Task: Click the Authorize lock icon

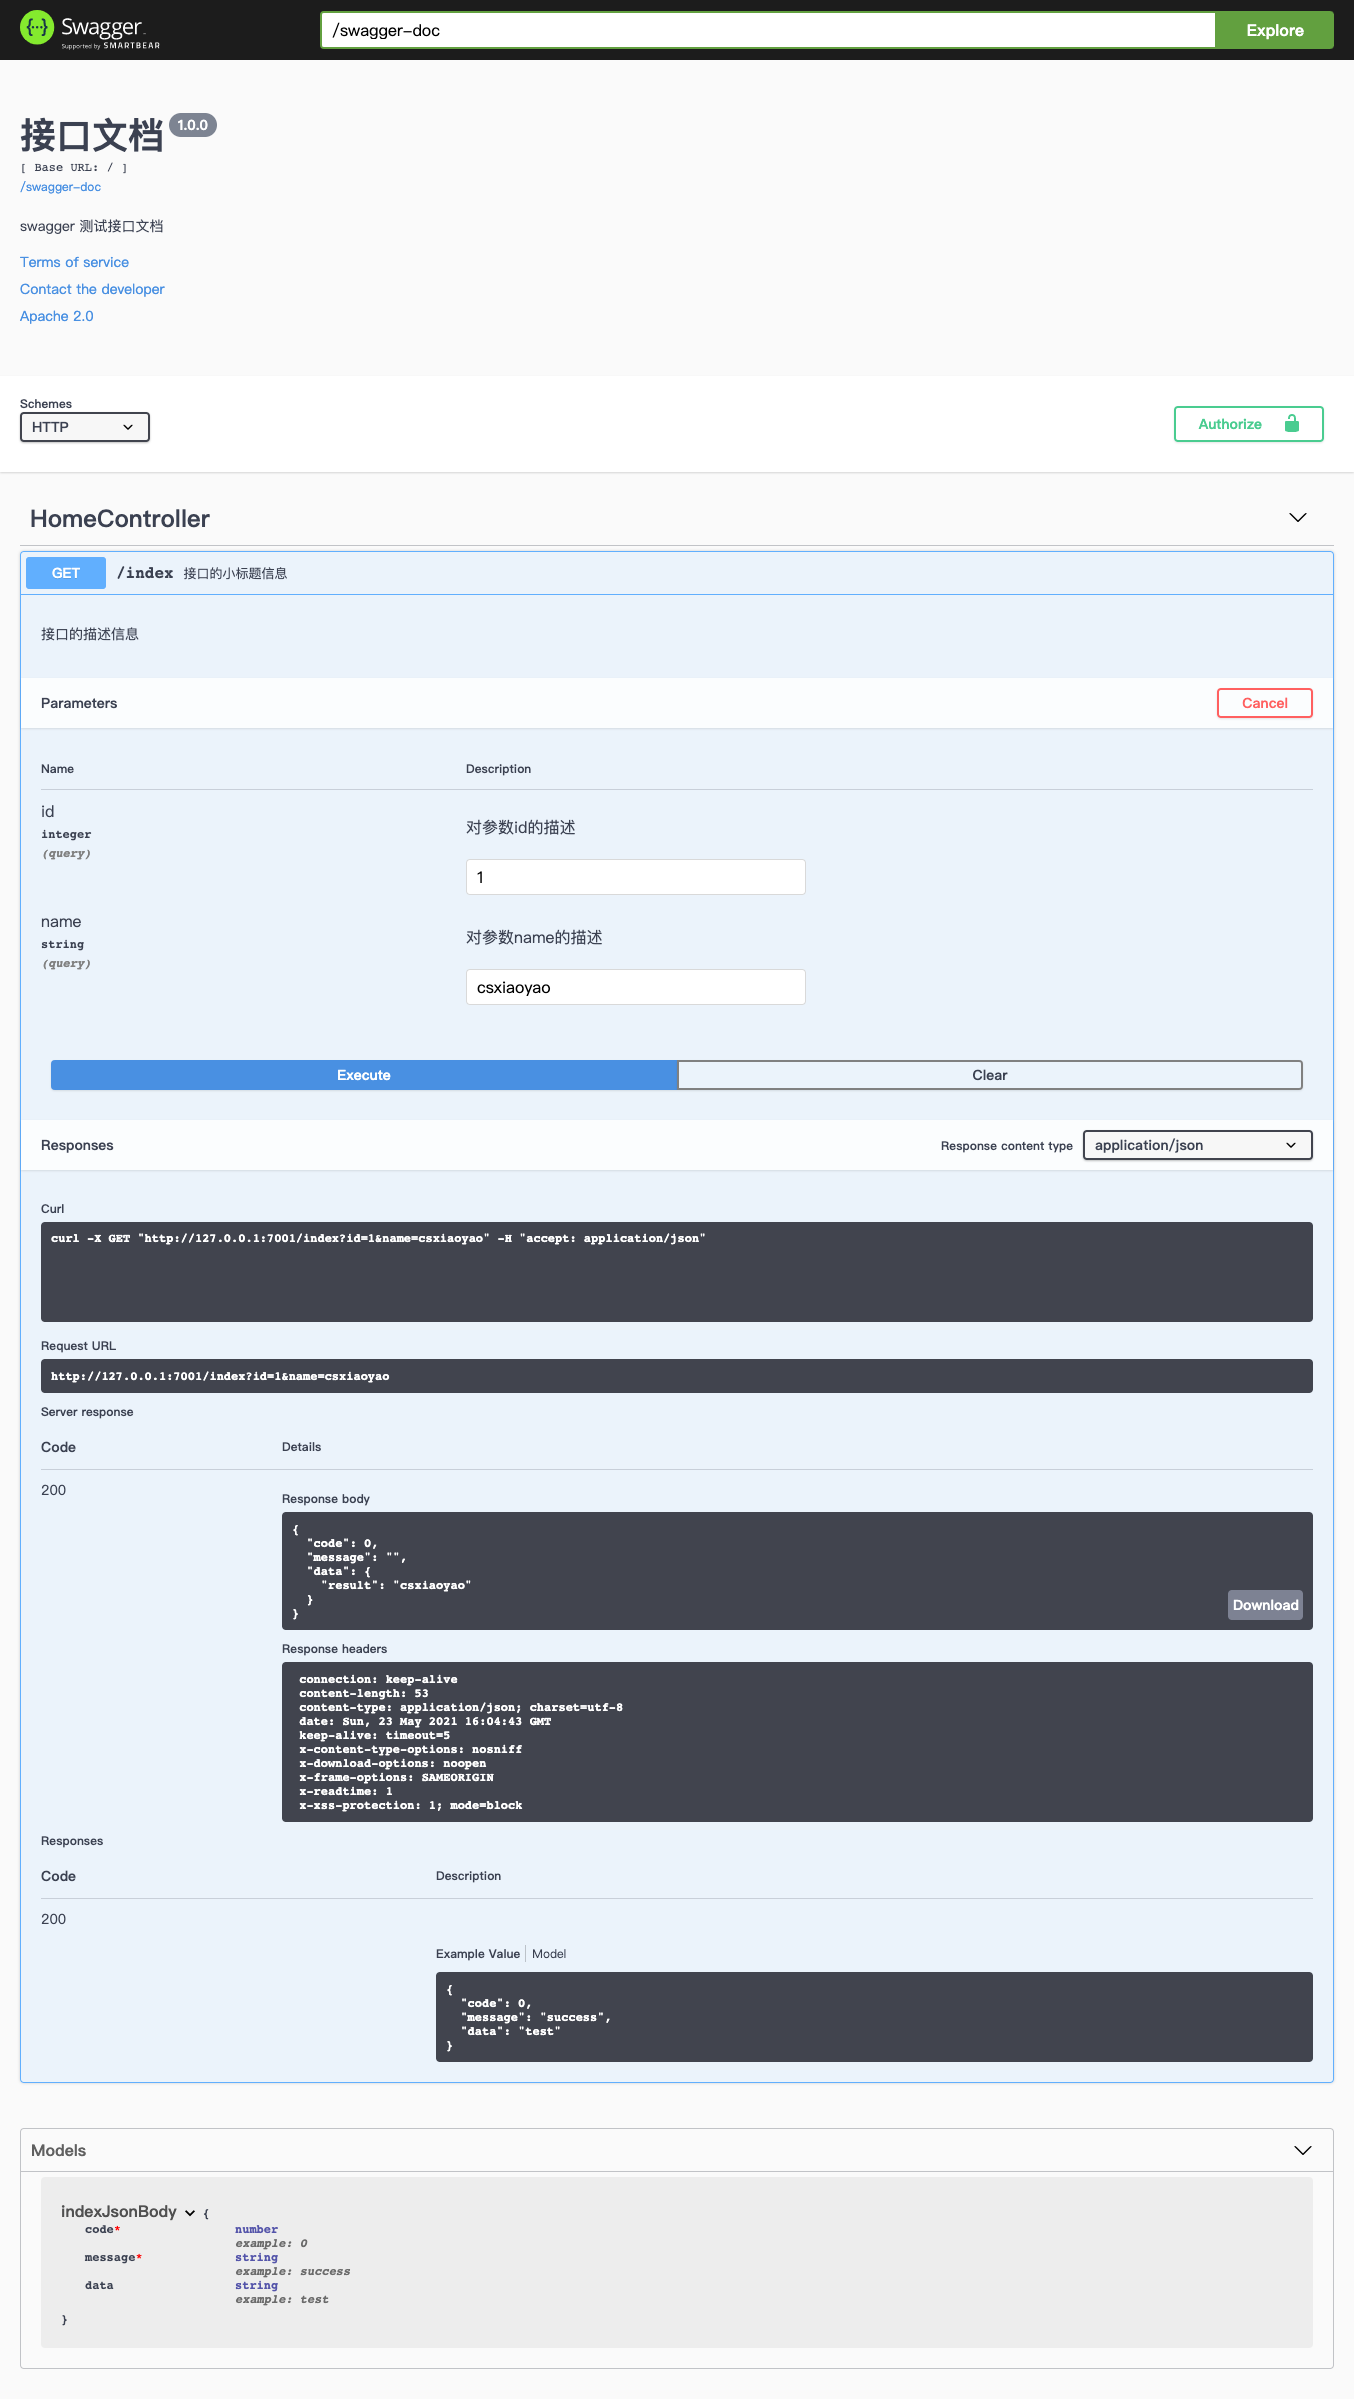Action: coord(1291,424)
